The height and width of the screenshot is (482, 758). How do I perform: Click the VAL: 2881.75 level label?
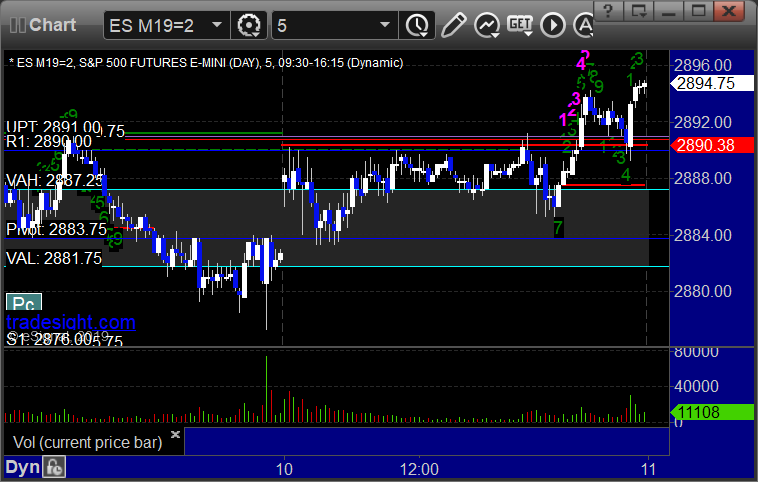pyautogui.click(x=54, y=258)
